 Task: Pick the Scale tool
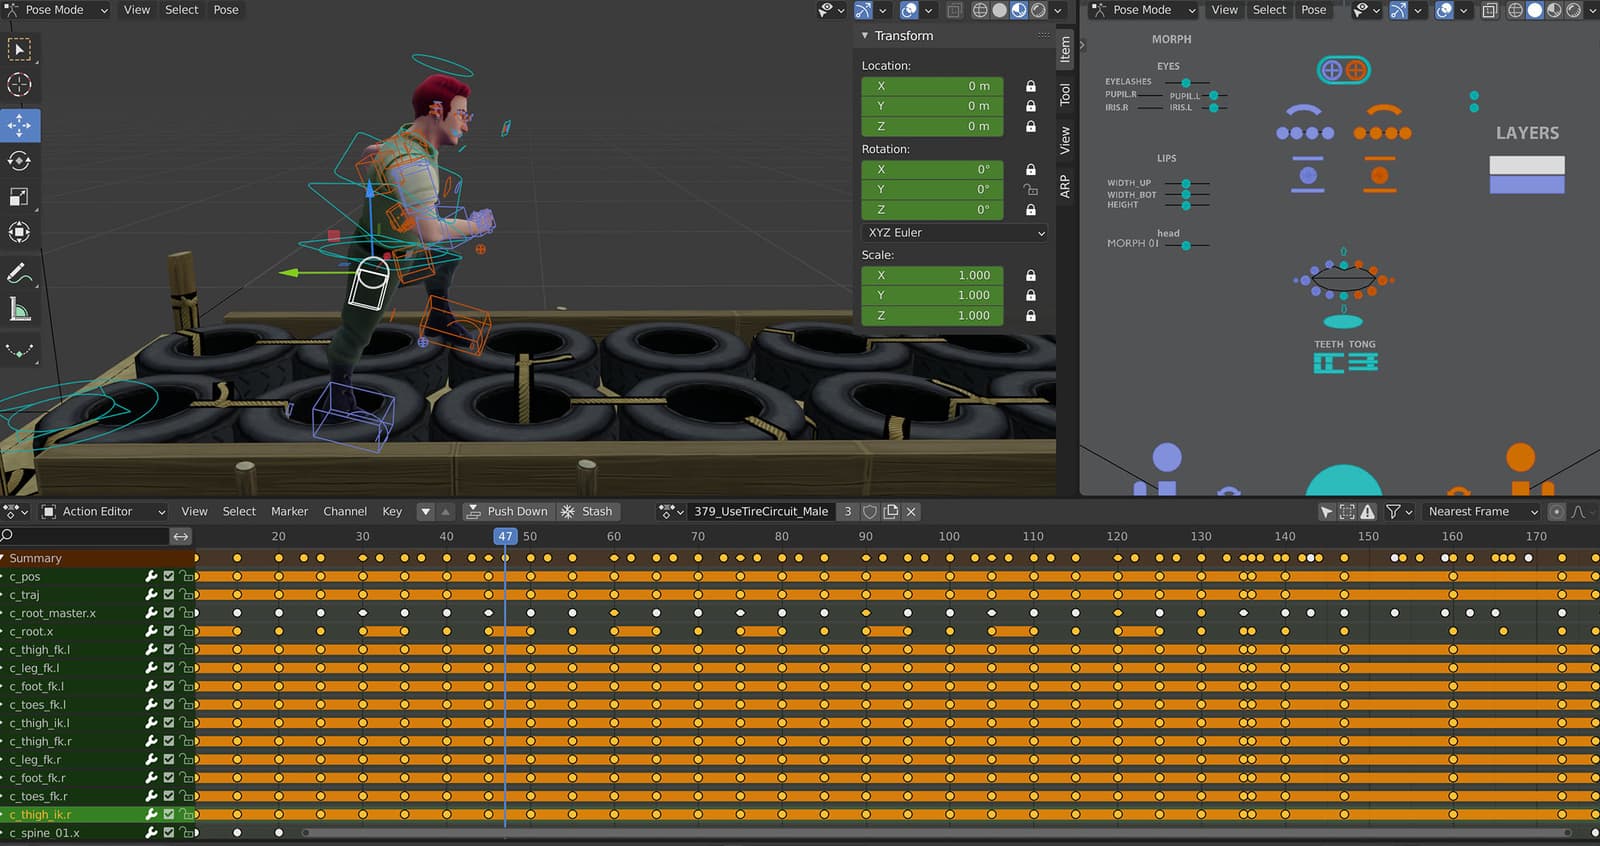(x=19, y=197)
